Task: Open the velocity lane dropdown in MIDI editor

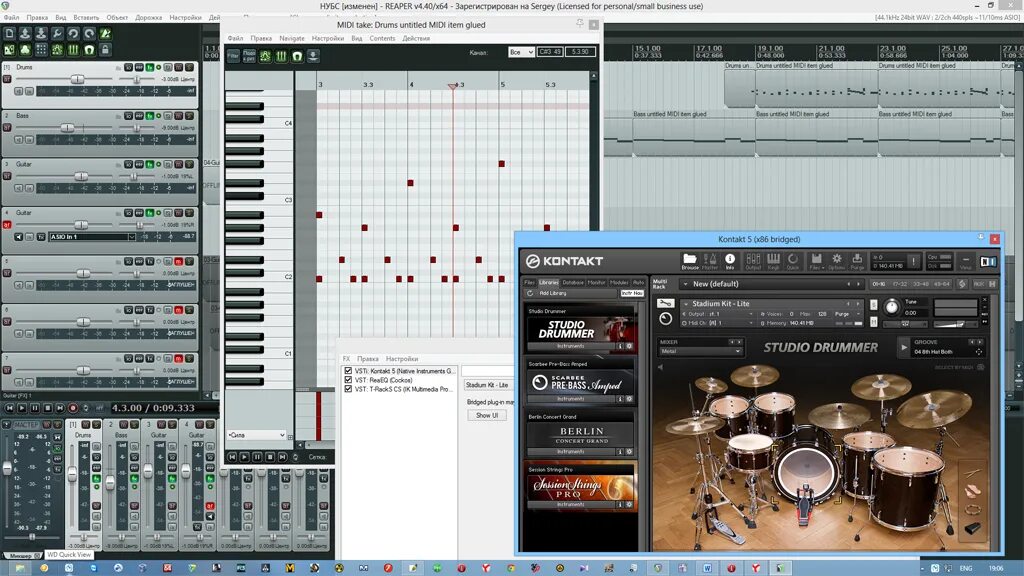Action: (x=257, y=435)
